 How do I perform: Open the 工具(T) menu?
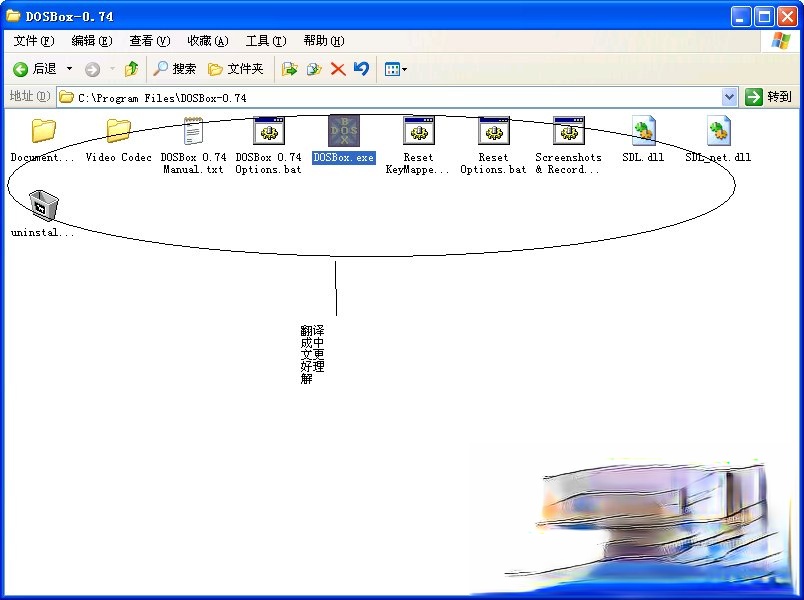[266, 41]
